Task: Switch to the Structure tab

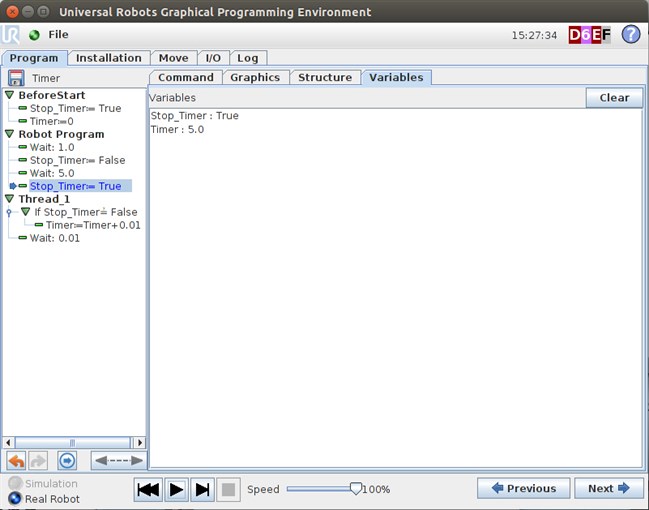Action: (x=325, y=77)
